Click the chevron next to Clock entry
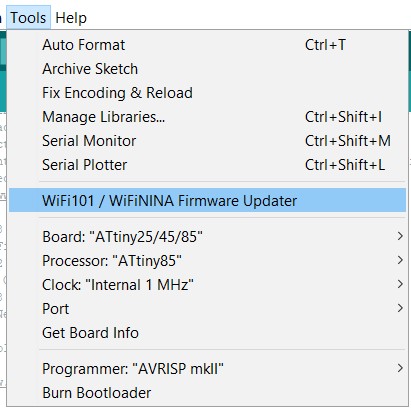 coord(400,284)
